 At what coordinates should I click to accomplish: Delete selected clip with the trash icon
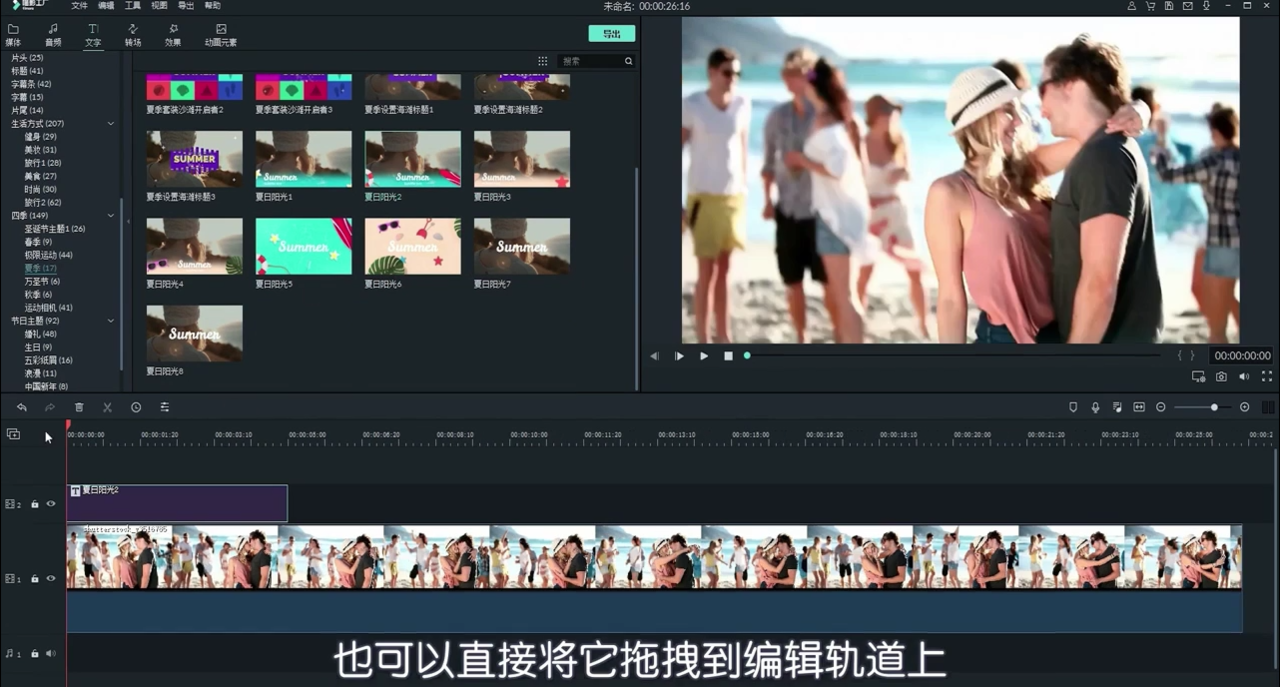pyautogui.click(x=79, y=407)
